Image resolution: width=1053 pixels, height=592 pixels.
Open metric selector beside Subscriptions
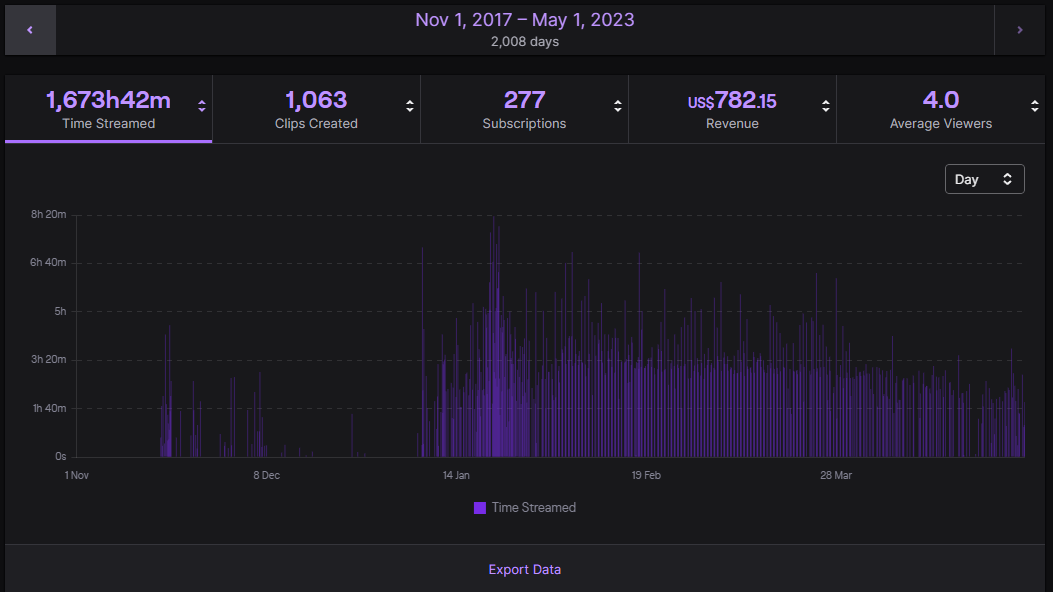click(x=618, y=106)
